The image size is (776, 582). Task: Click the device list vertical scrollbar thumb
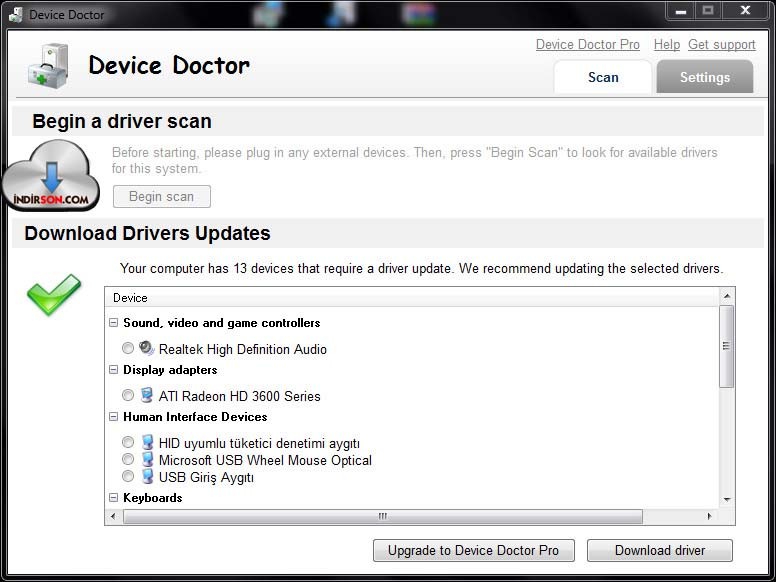pyautogui.click(x=727, y=346)
